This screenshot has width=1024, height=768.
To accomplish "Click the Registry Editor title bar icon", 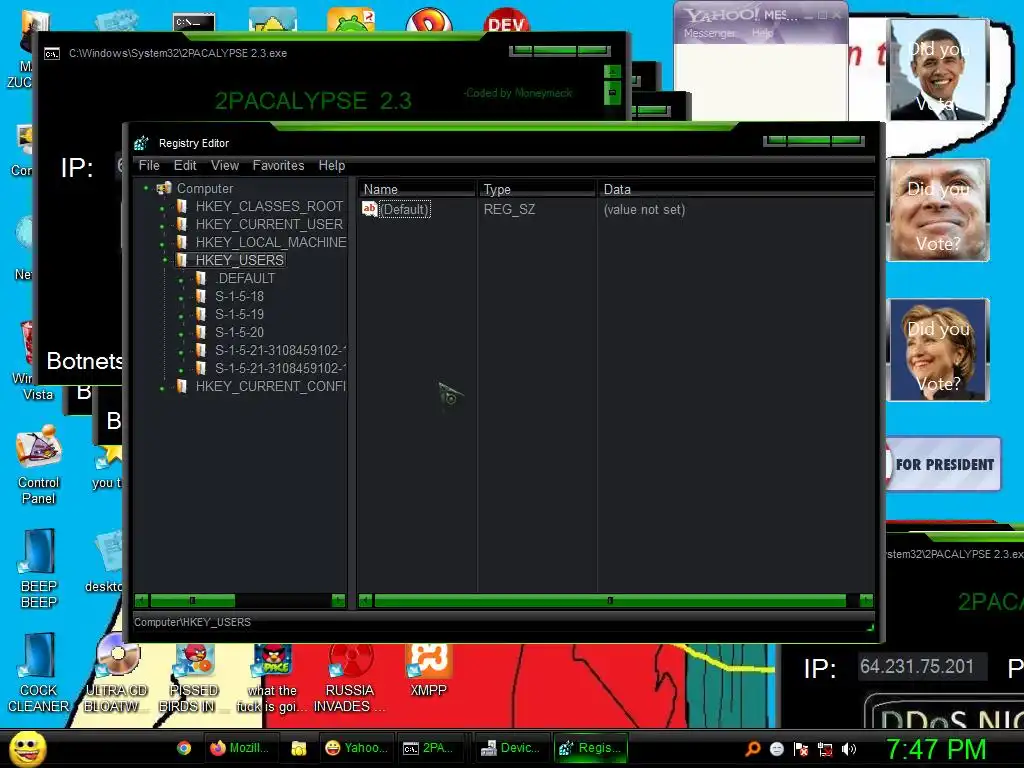I will tap(142, 143).
